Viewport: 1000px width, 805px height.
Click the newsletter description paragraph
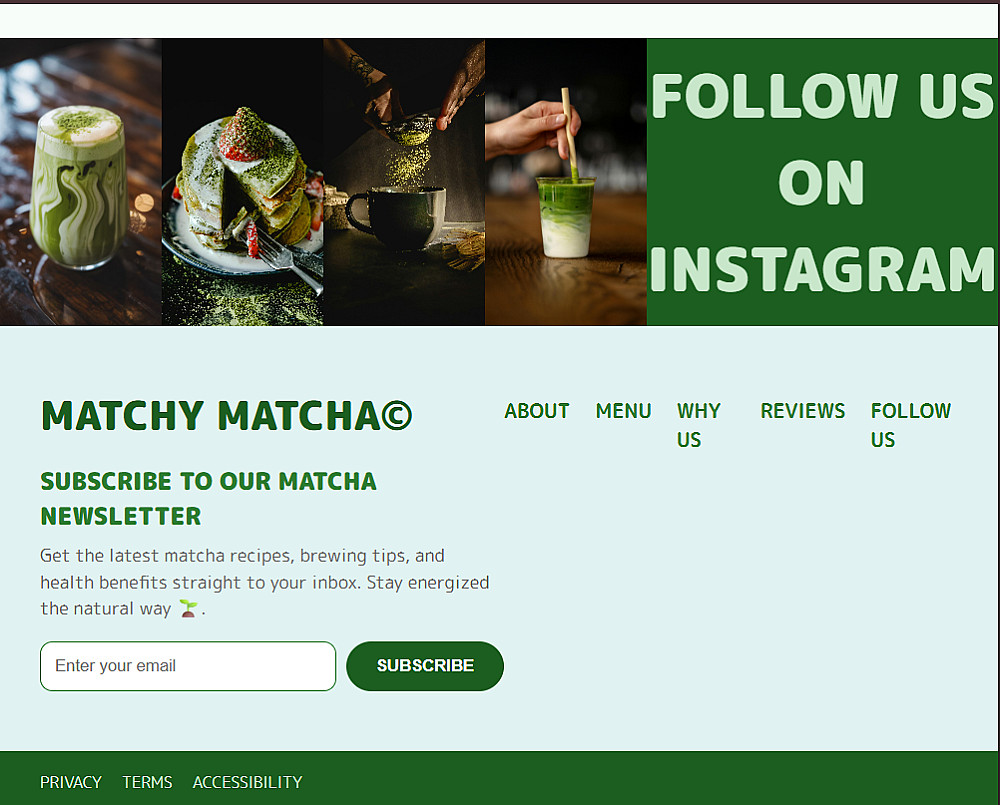coord(265,582)
